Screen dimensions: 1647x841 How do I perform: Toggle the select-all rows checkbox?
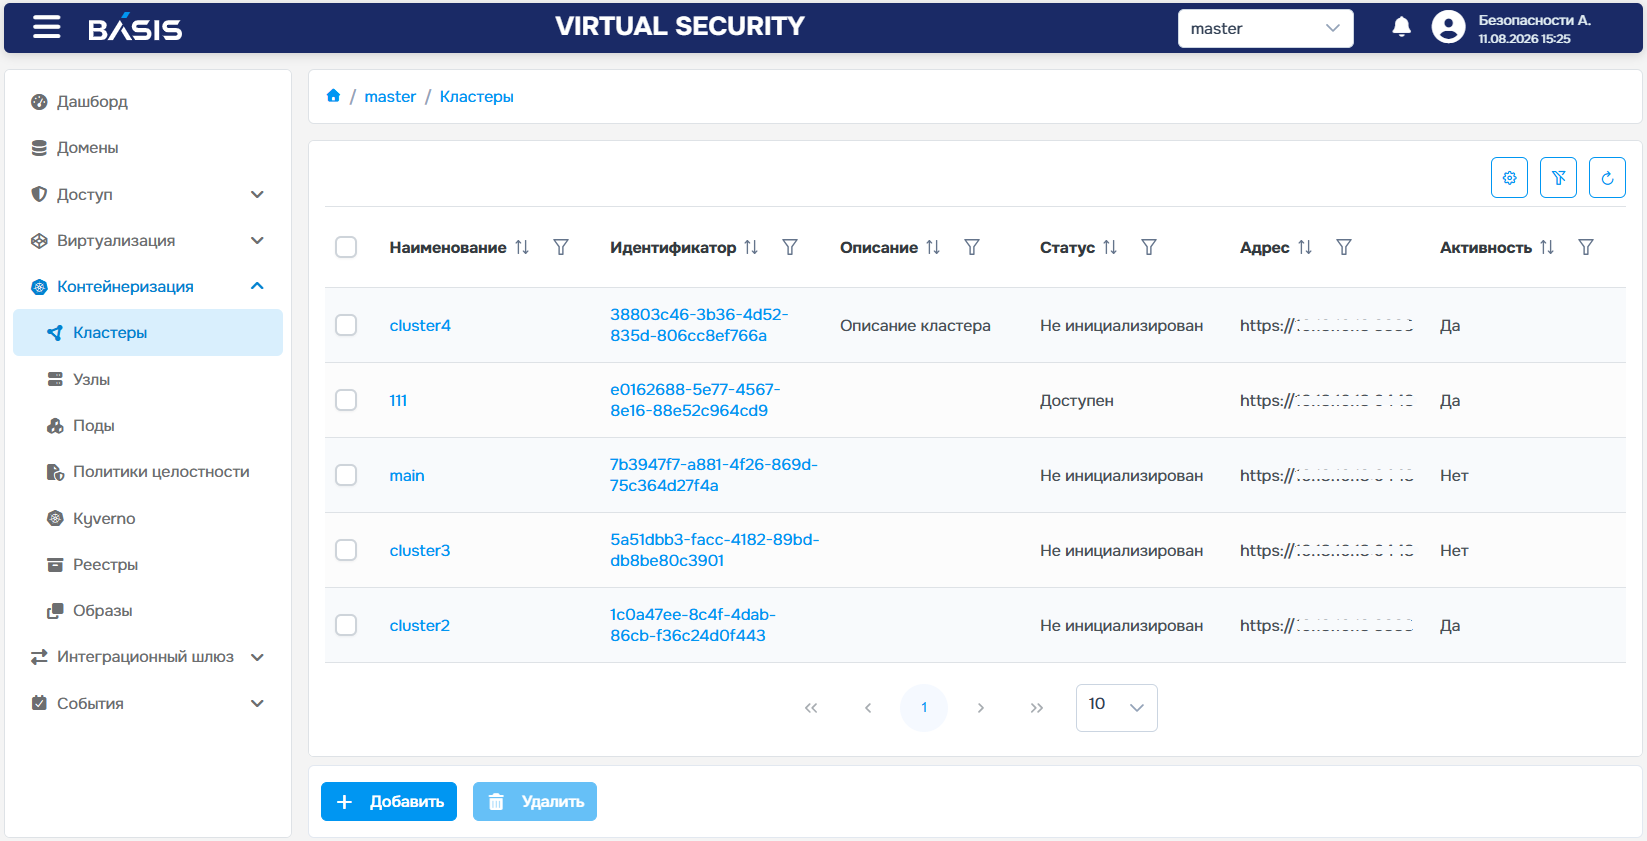(x=346, y=247)
